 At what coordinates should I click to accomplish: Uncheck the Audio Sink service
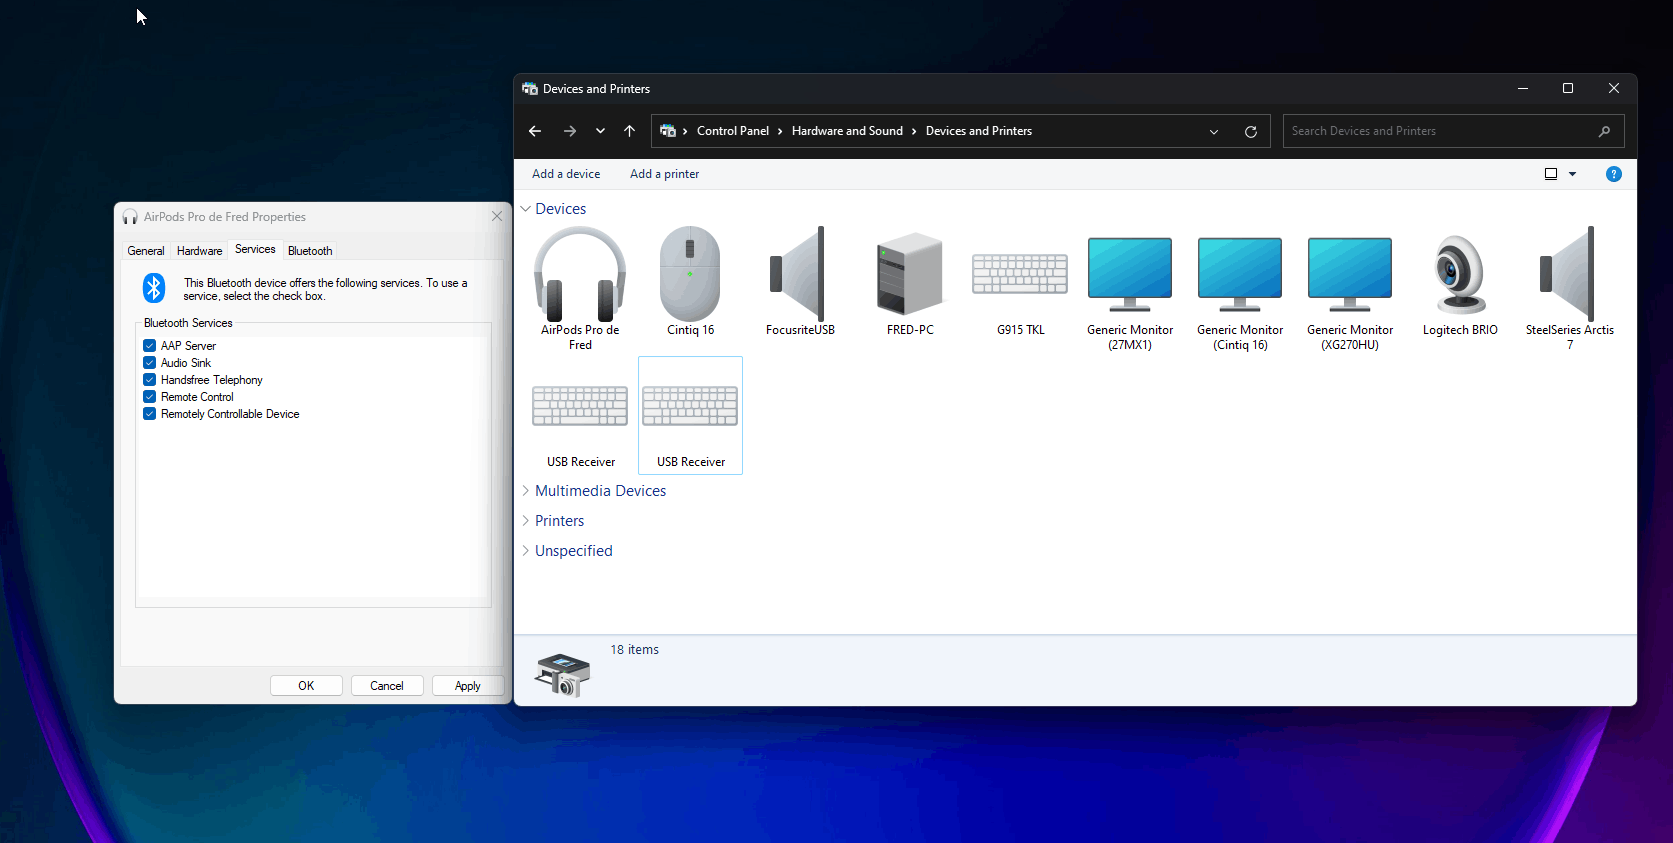[x=150, y=363]
